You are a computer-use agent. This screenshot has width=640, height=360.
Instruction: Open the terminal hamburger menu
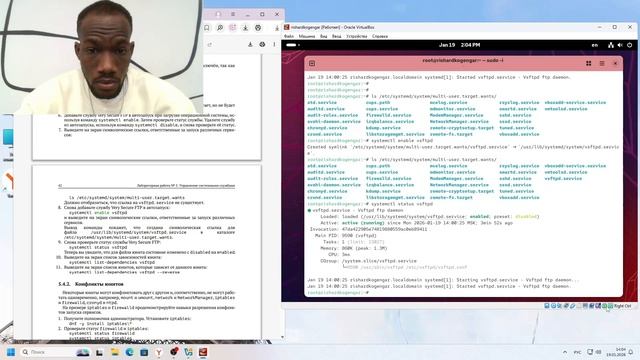602,64
